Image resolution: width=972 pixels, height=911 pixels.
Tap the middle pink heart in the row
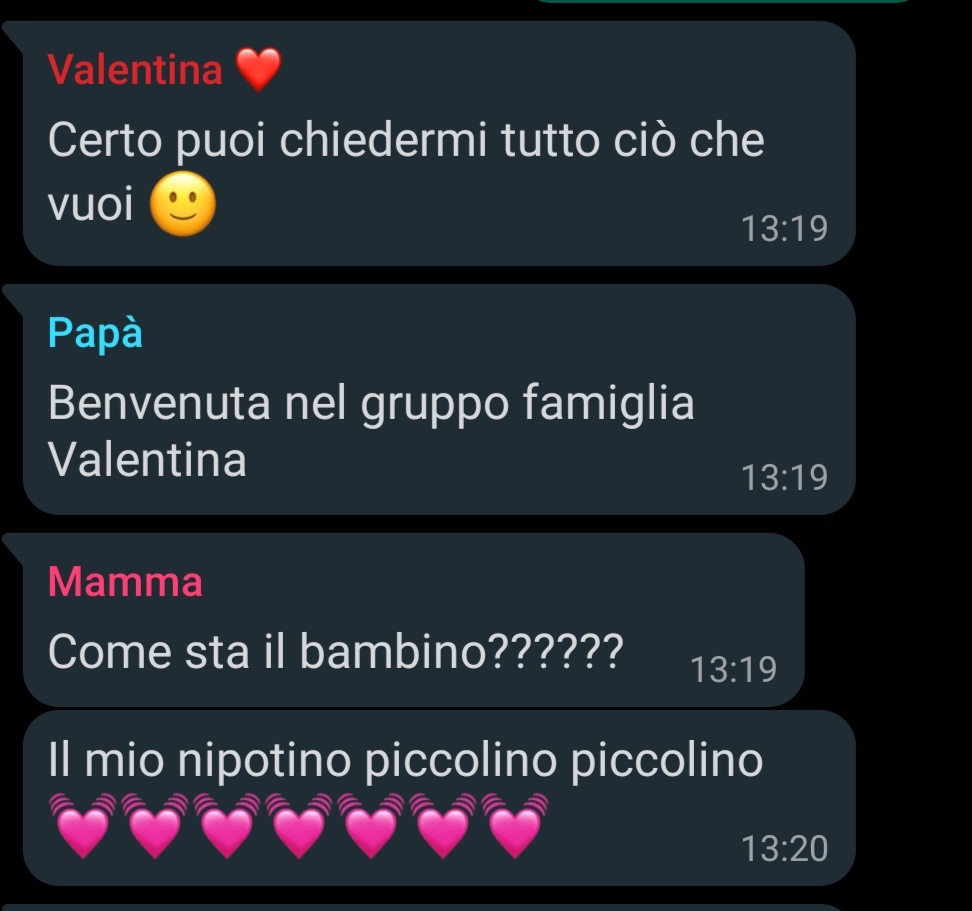(x=299, y=825)
